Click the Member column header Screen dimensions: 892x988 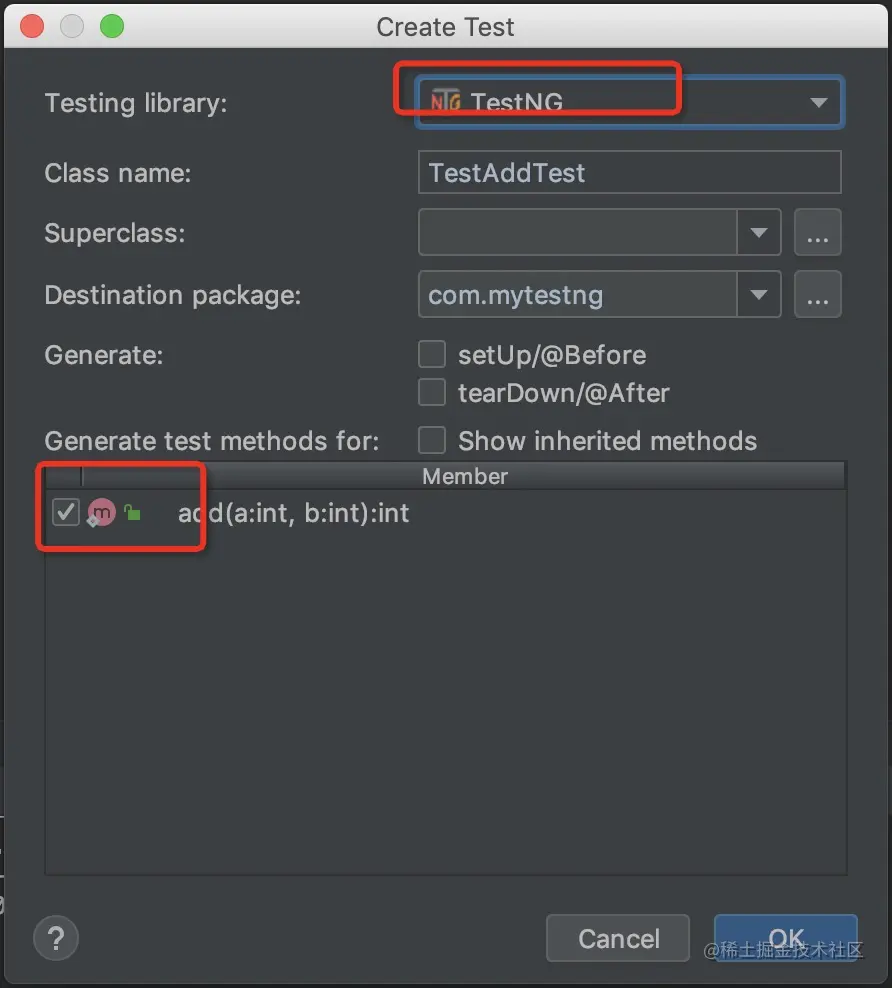click(464, 477)
